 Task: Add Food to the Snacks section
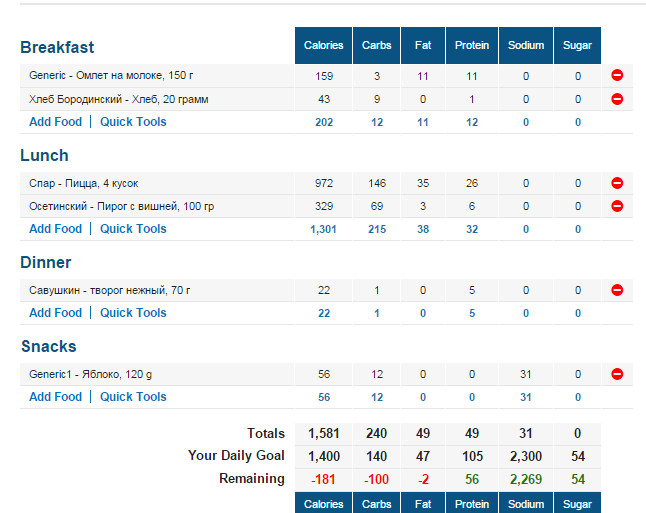point(55,397)
